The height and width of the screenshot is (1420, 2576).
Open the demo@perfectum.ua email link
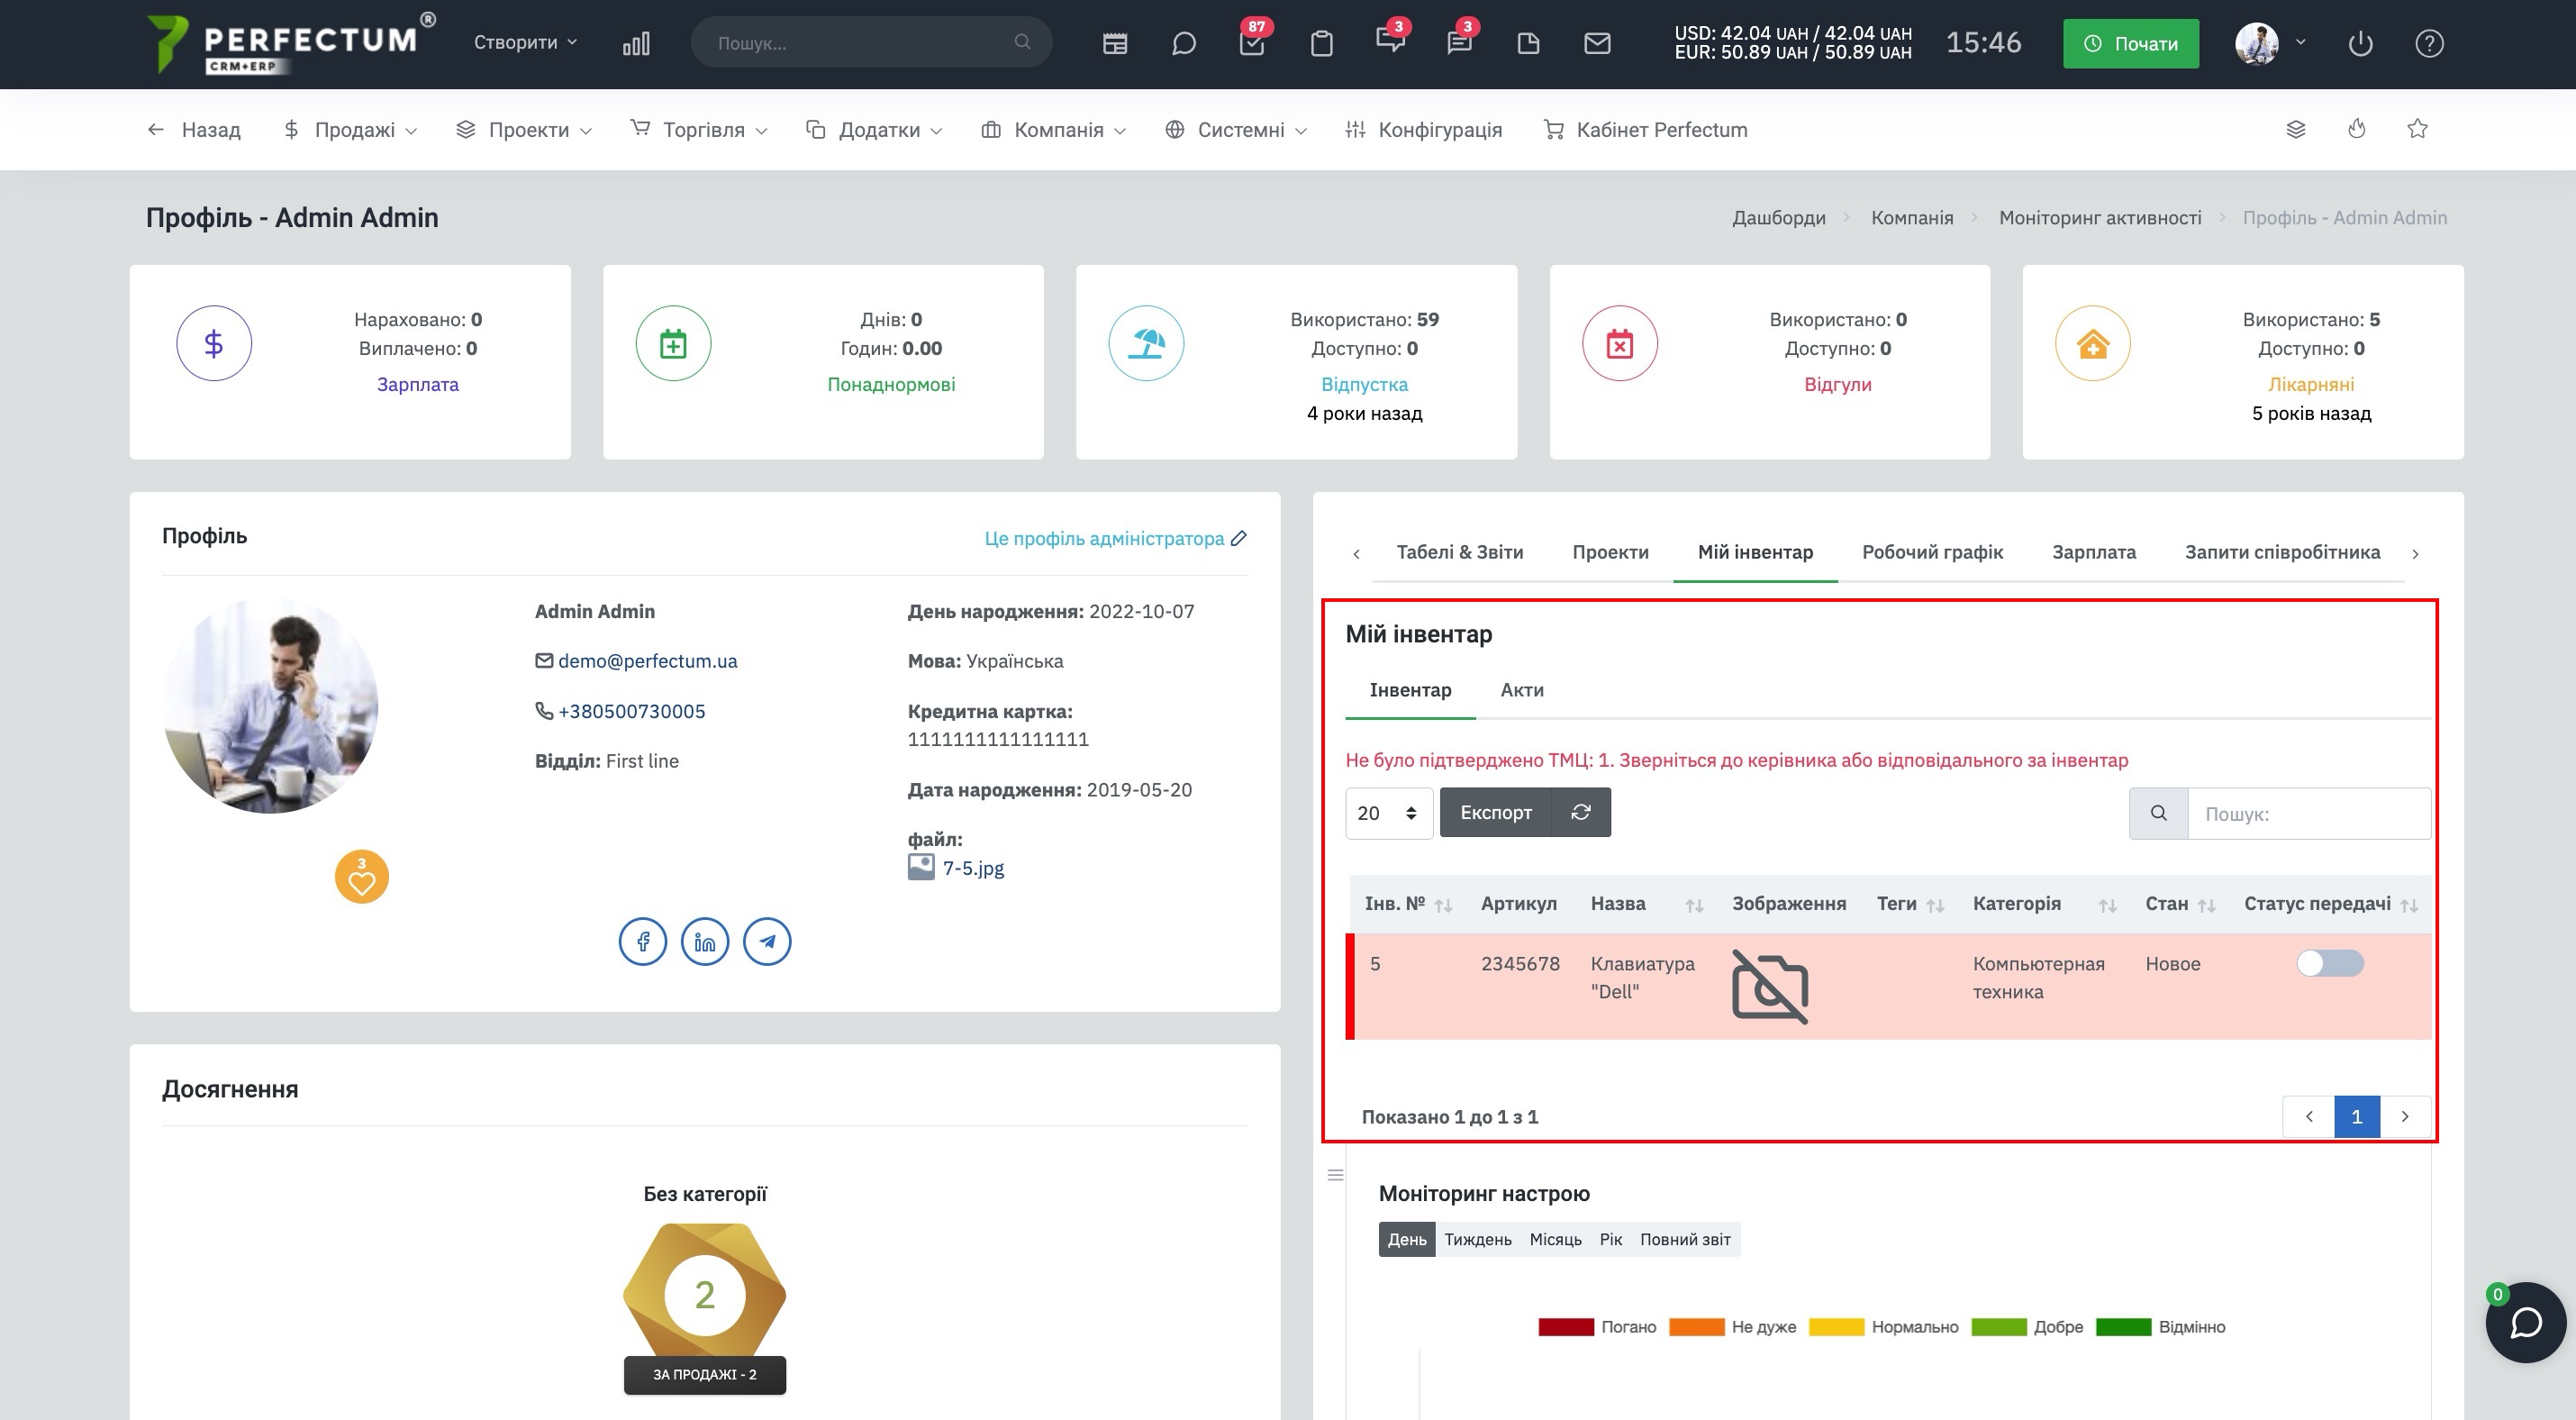tap(647, 660)
